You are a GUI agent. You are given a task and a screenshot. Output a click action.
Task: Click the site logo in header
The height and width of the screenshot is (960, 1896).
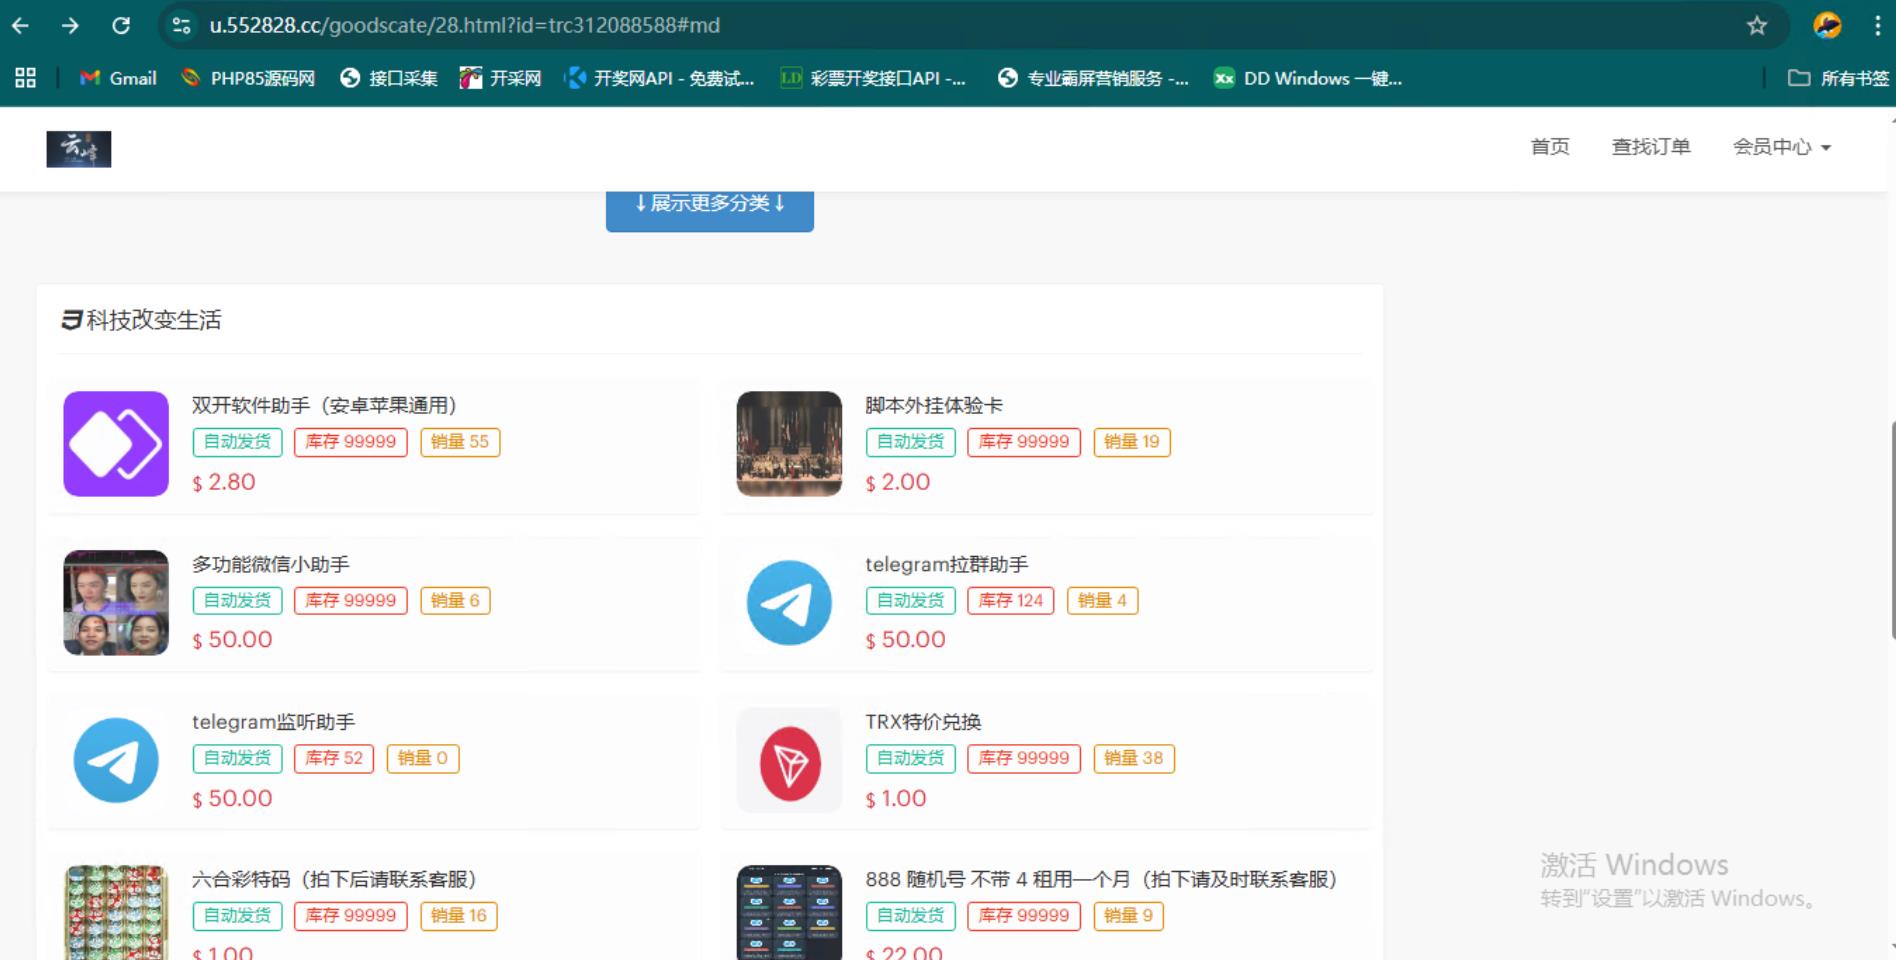[x=79, y=149]
